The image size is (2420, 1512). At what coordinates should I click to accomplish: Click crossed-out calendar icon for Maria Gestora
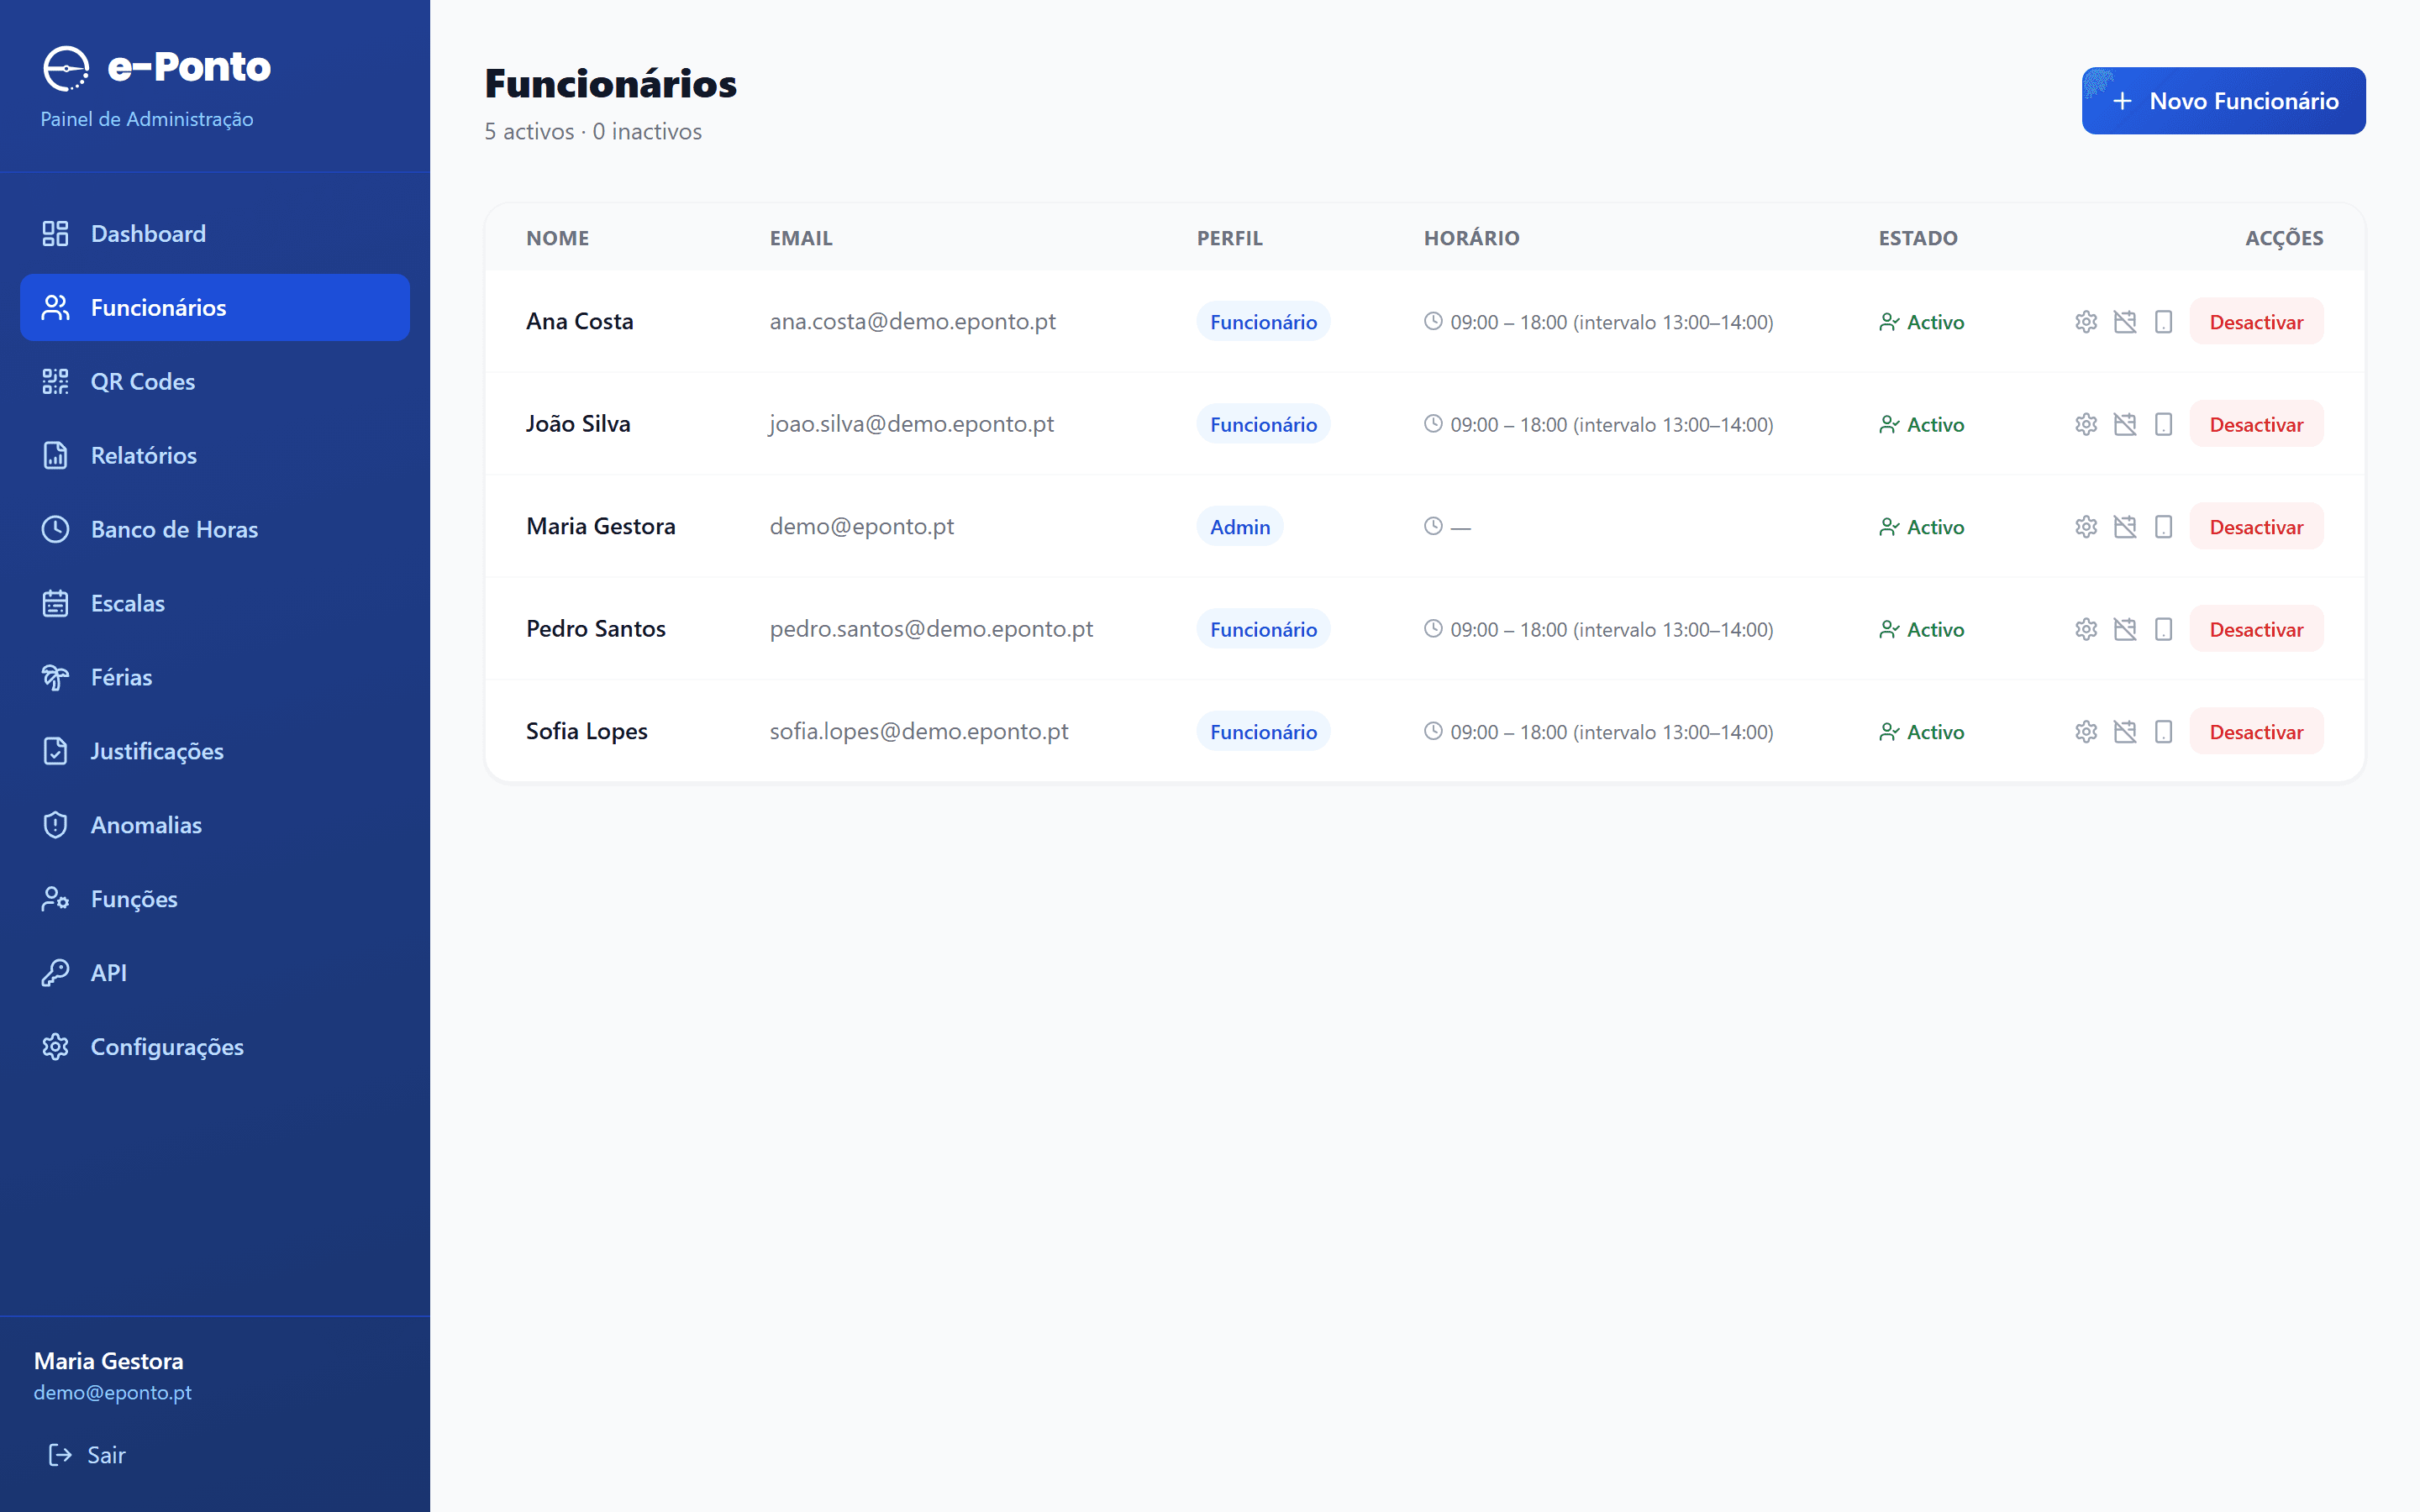pos(2124,527)
